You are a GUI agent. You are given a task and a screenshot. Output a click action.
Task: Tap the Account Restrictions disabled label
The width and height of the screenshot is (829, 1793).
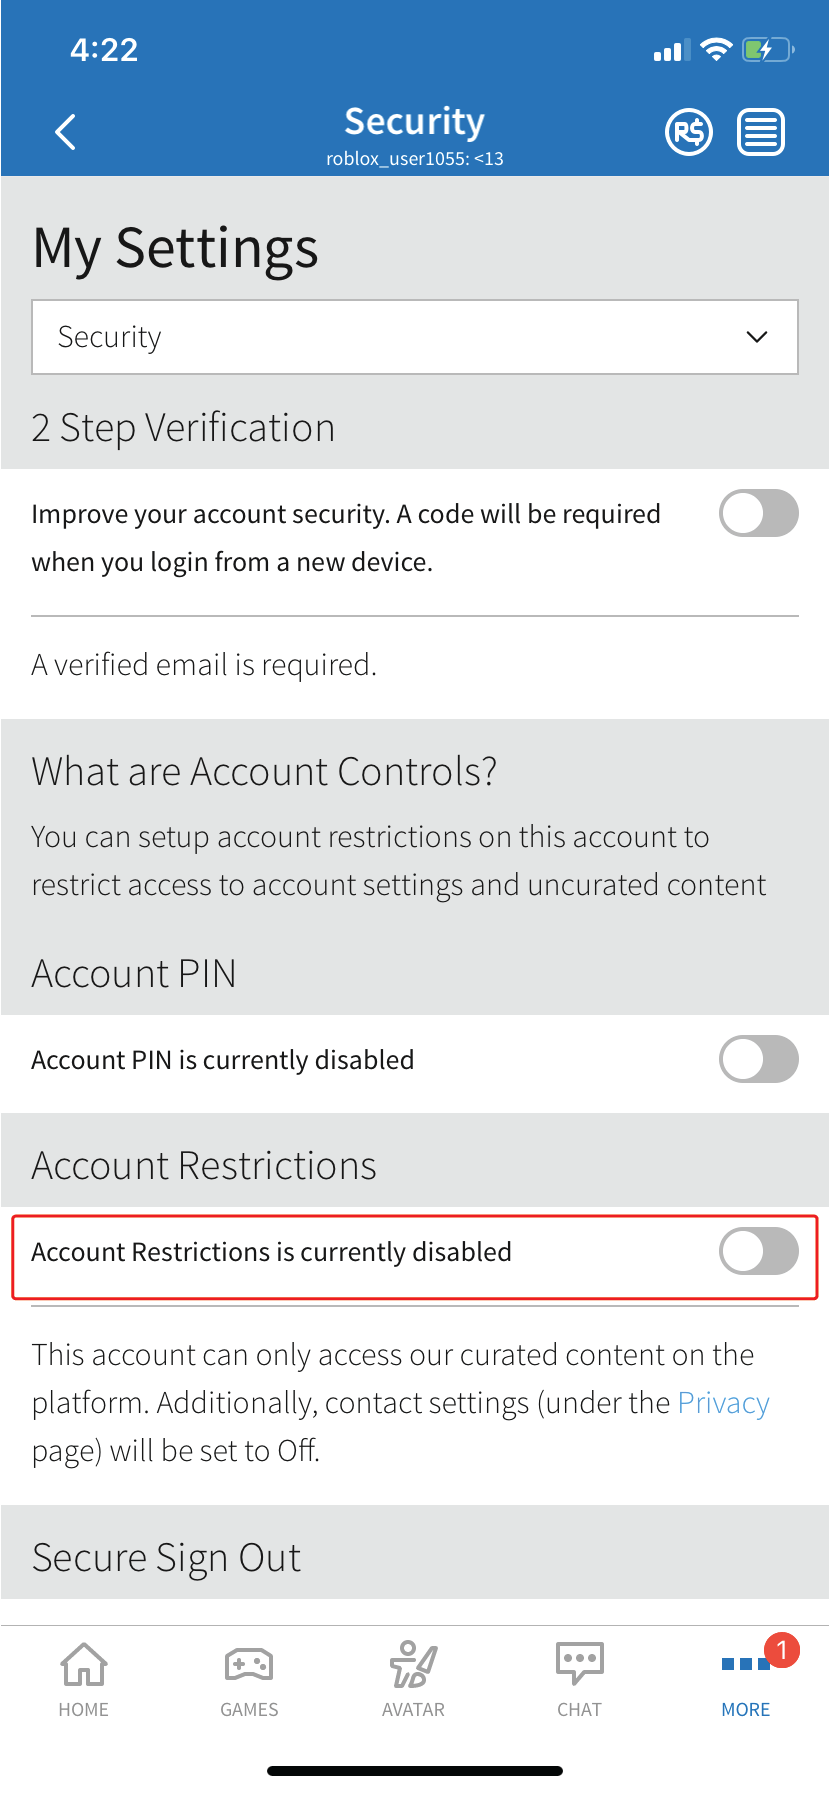[271, 1252]
